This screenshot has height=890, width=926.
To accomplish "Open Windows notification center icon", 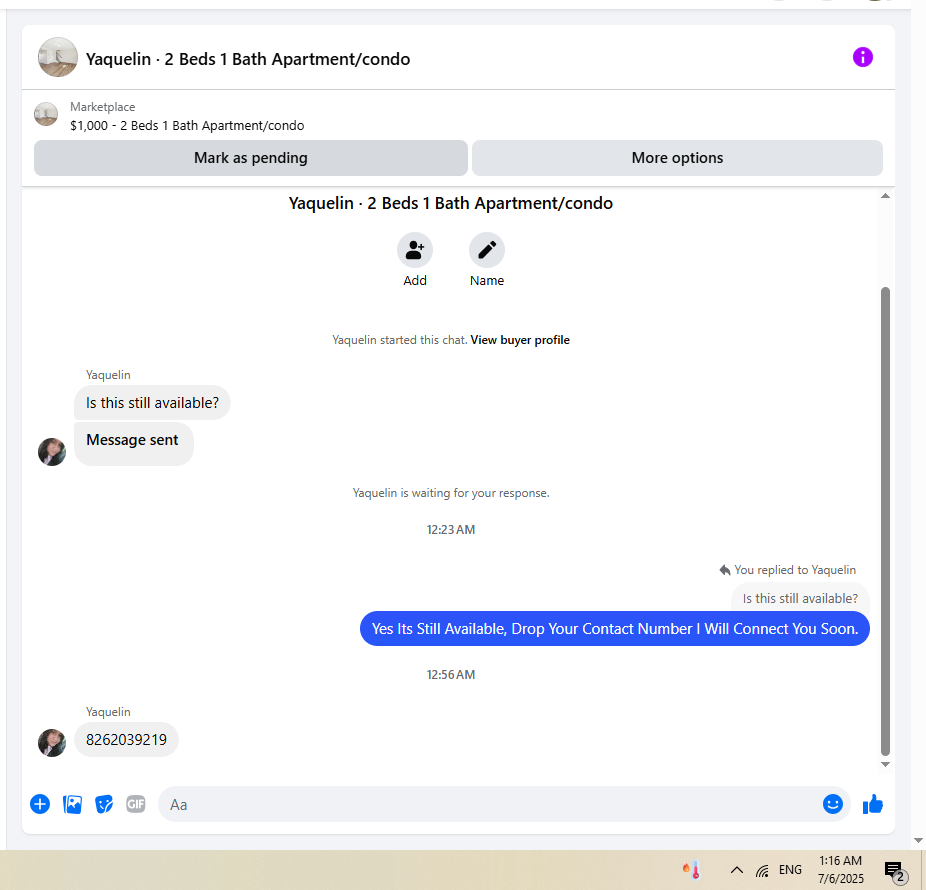I will point(894,871).
